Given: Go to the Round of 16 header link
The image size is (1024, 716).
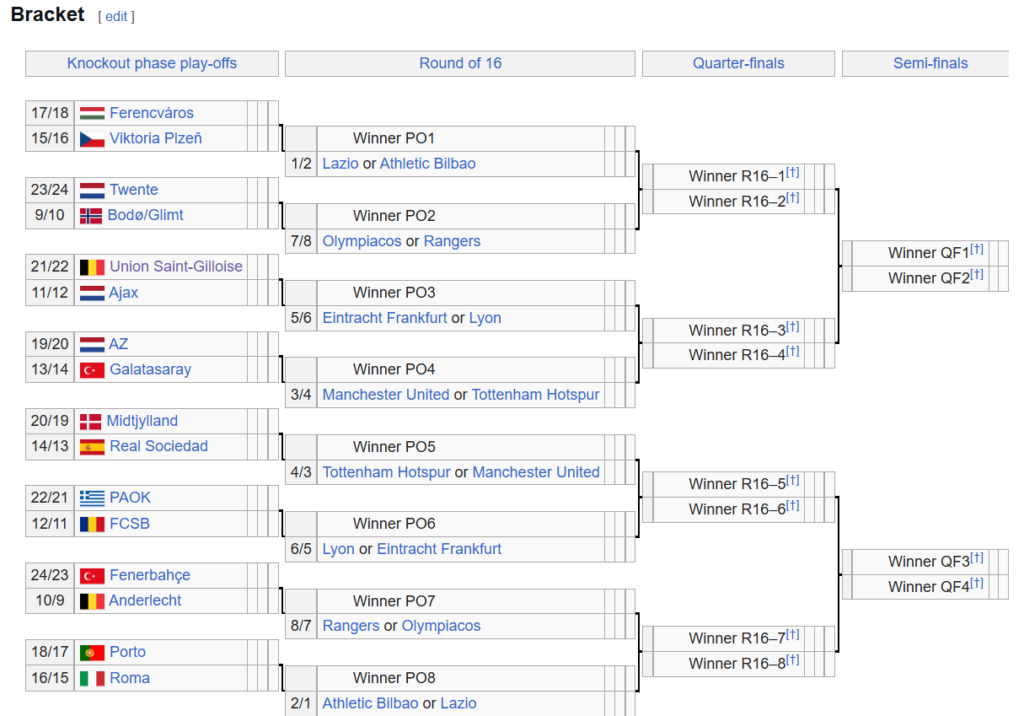Looking at the screenshot, I should (x=460, y=63).
